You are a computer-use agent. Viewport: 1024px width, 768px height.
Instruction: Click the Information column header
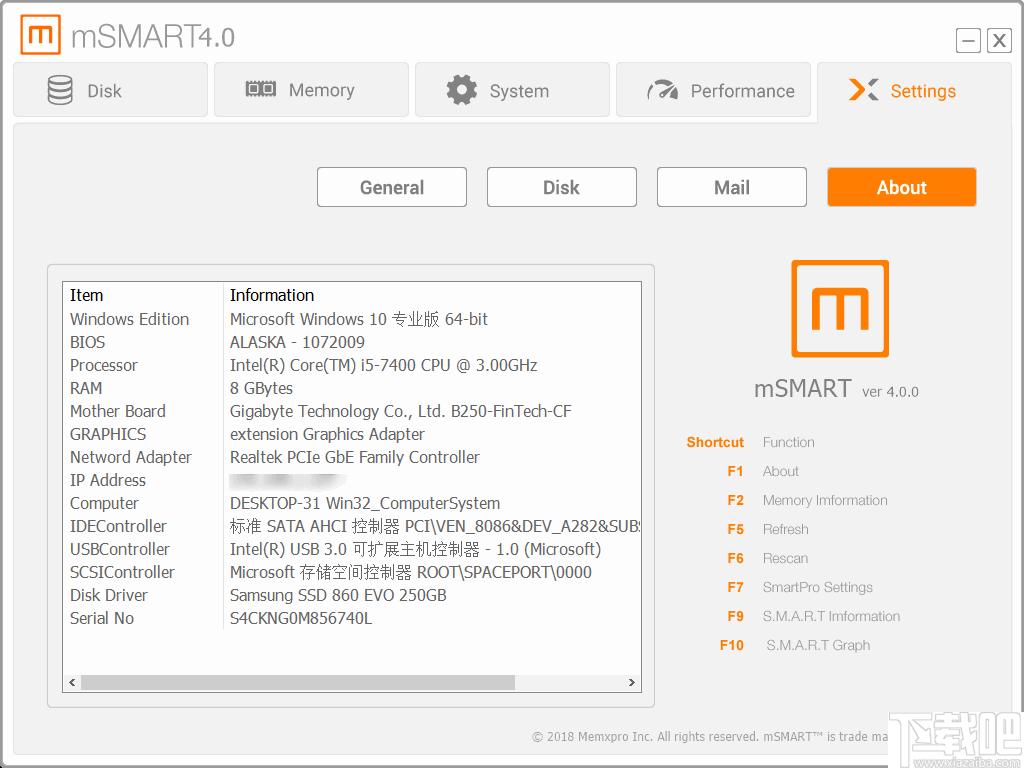coord(432,295)
